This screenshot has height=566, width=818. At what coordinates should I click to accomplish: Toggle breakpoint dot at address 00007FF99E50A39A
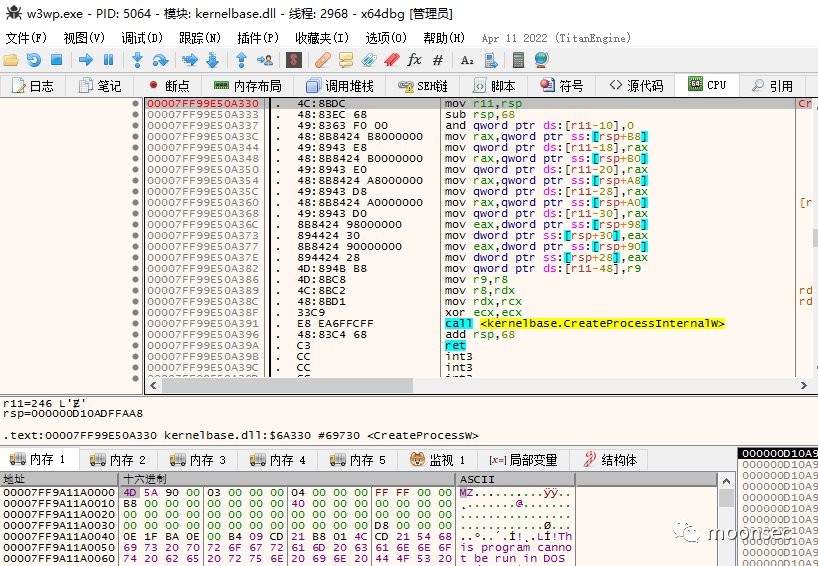(136, 345)
